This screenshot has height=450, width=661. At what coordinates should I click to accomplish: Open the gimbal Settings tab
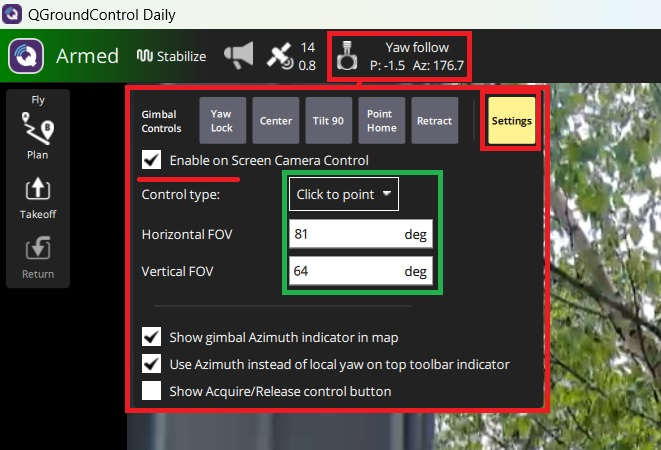pos(511,122)
